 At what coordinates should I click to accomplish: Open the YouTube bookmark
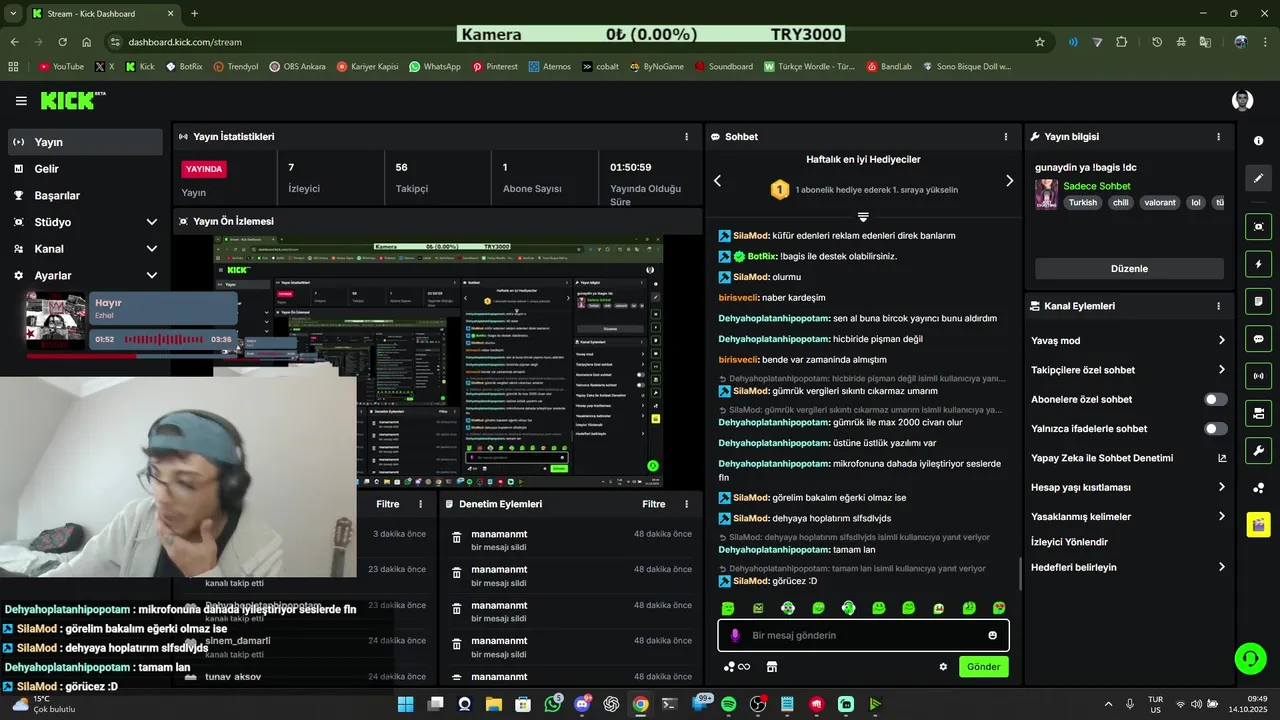tap(61, 67)
